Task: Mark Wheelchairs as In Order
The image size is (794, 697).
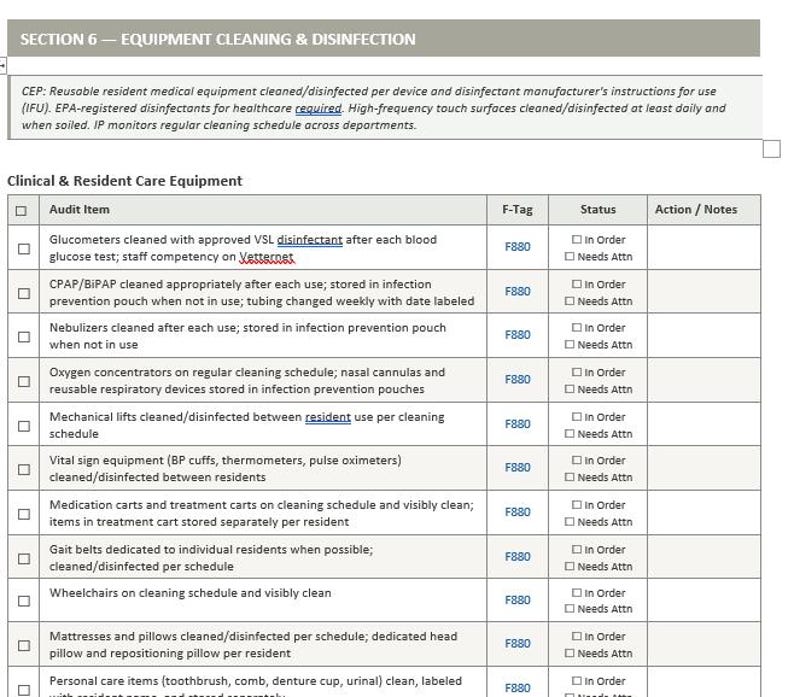Action: coord(576,593)
